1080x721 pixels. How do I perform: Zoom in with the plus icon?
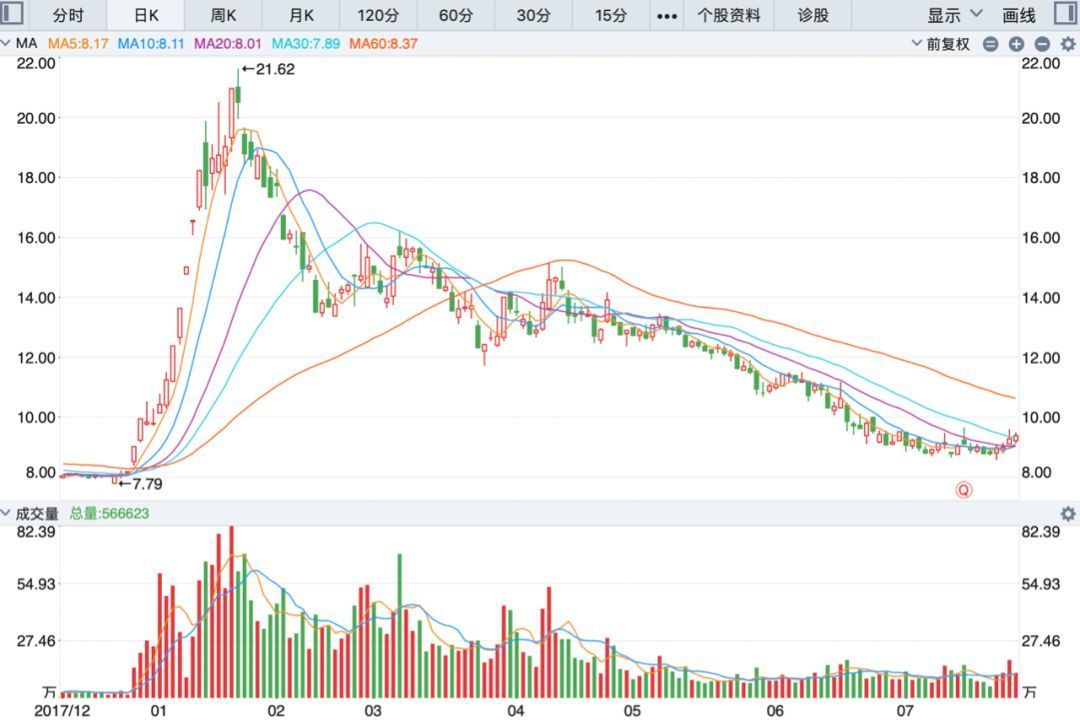(x=1016, y=44)
